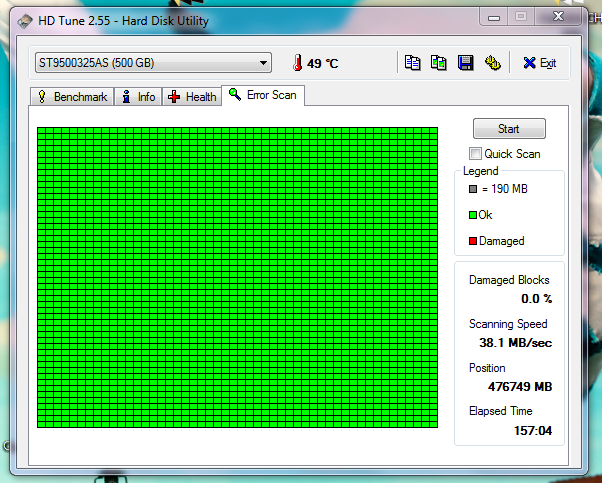The width and height of the screenshot is (602, 483).
Task: Enable the Quick Scan checkbox
Action: (475, 154)
